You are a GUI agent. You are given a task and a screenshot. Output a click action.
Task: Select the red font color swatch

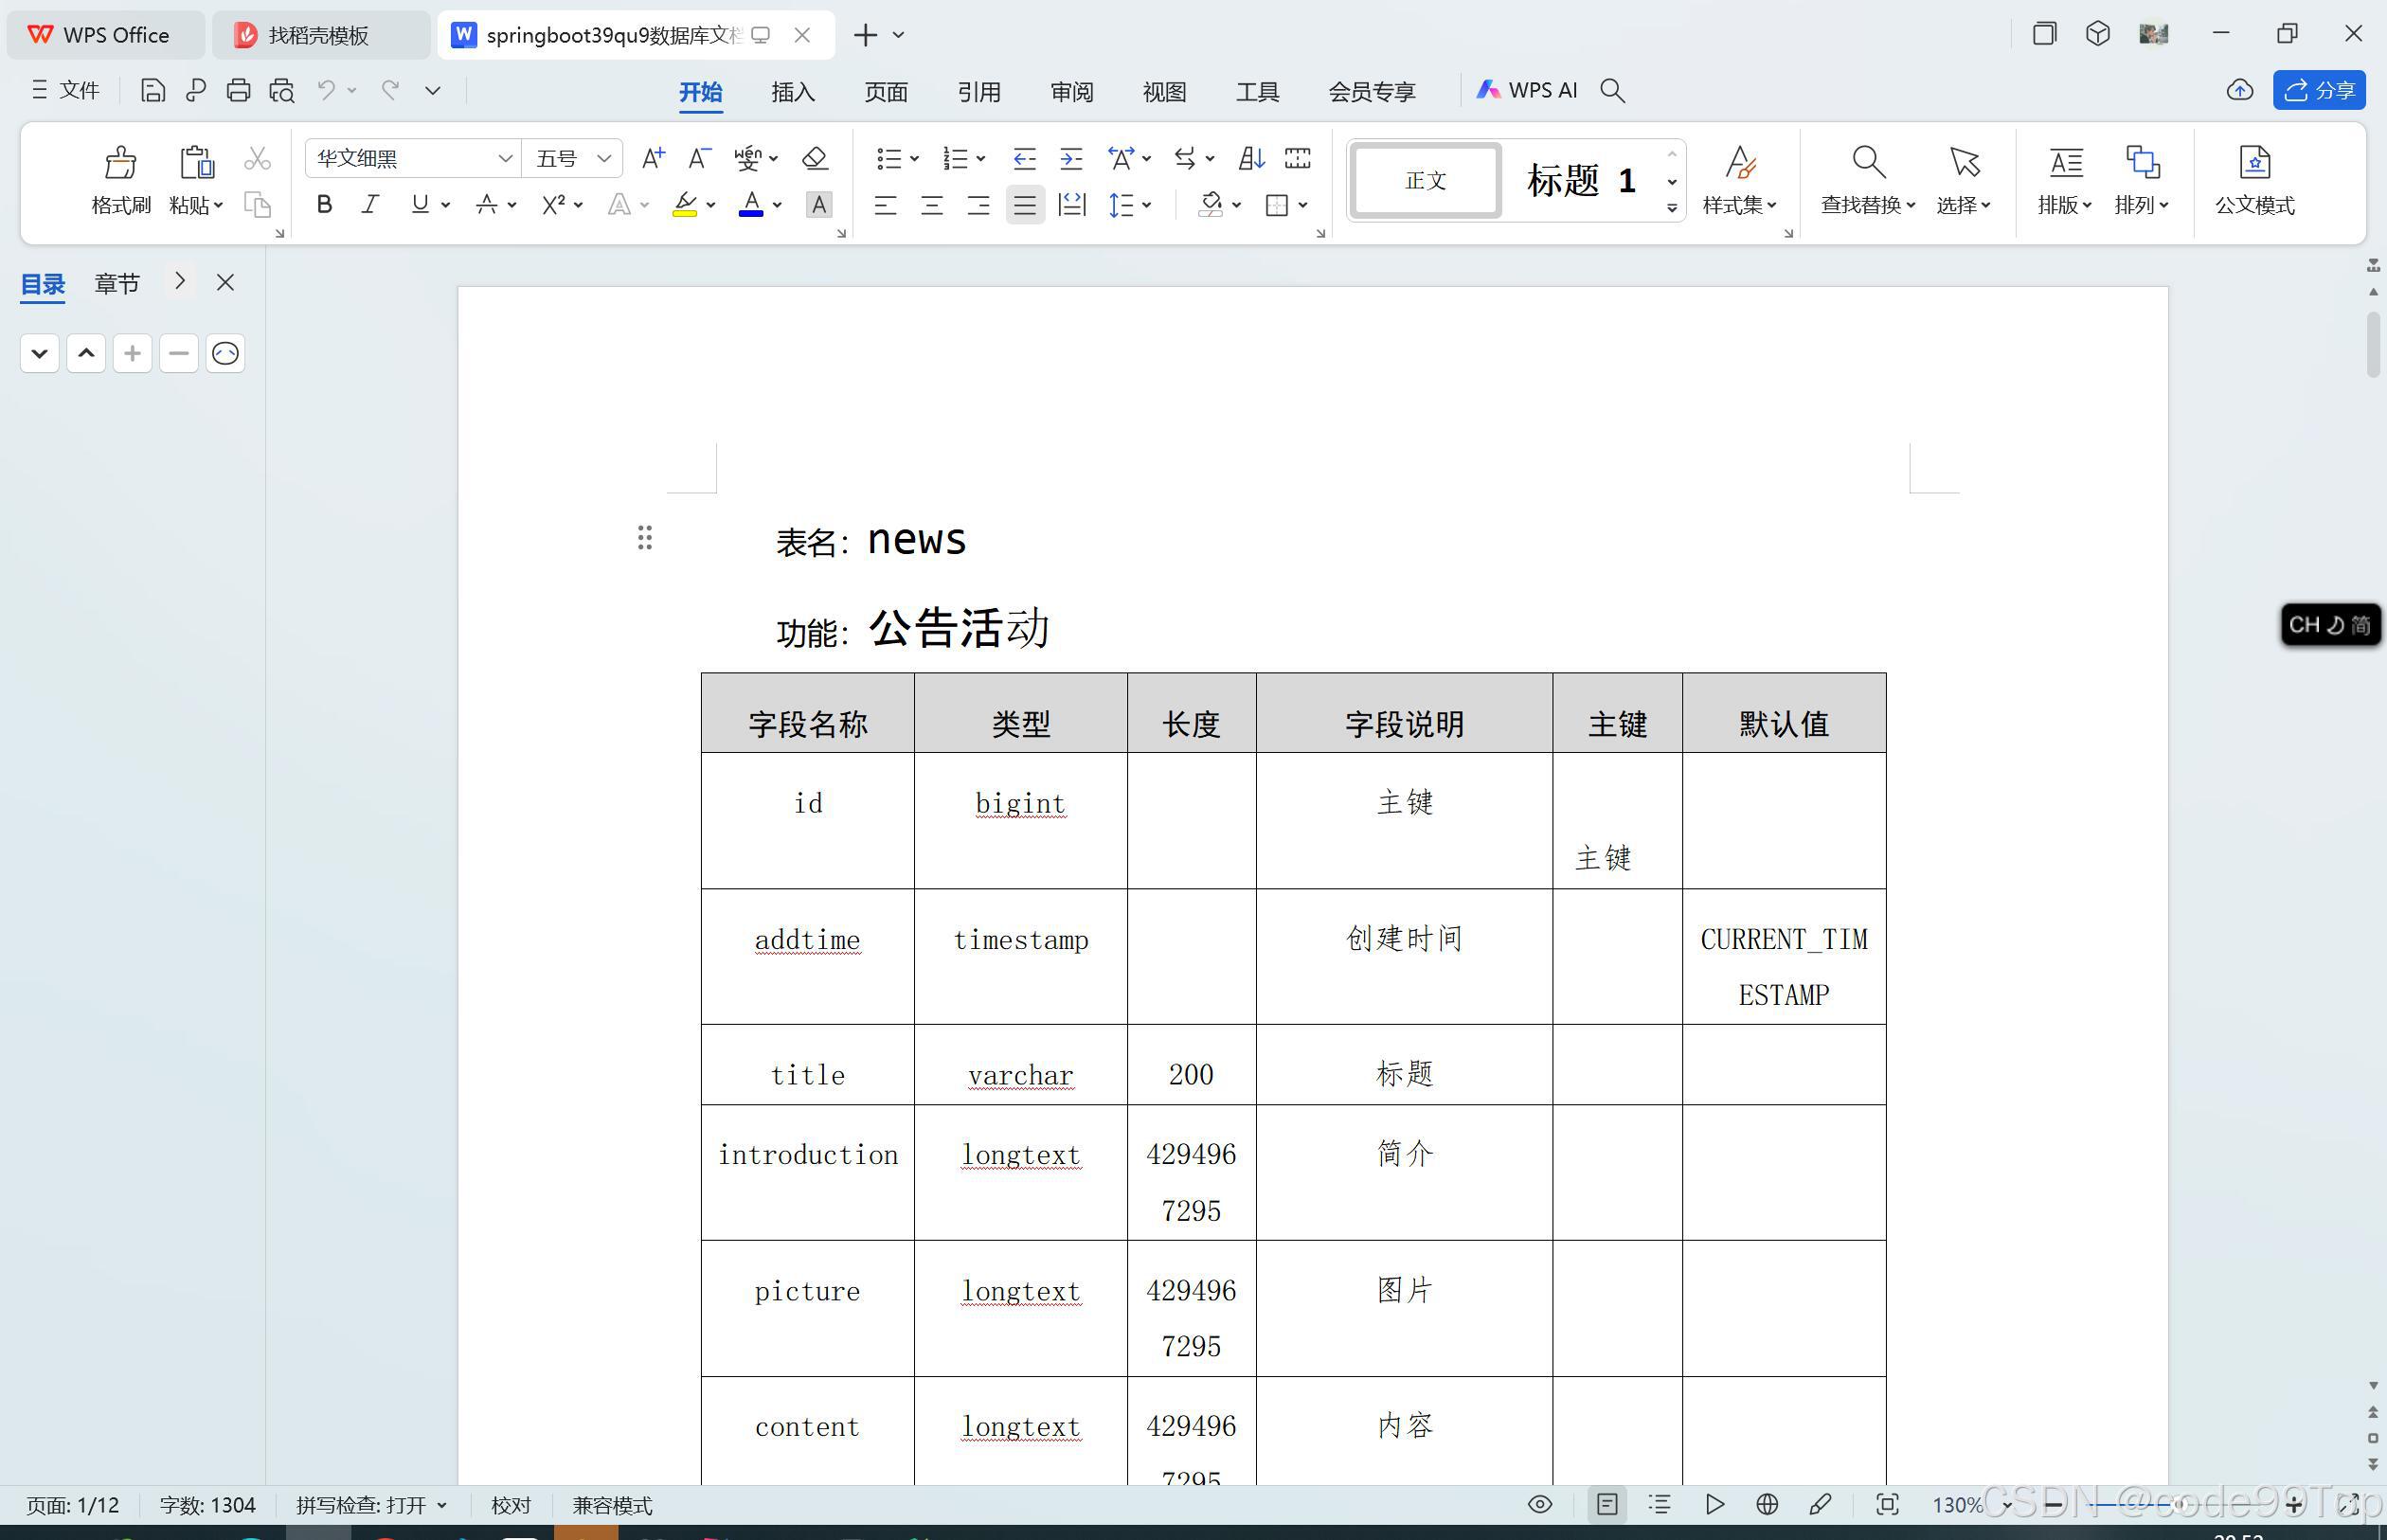(751, 204)
